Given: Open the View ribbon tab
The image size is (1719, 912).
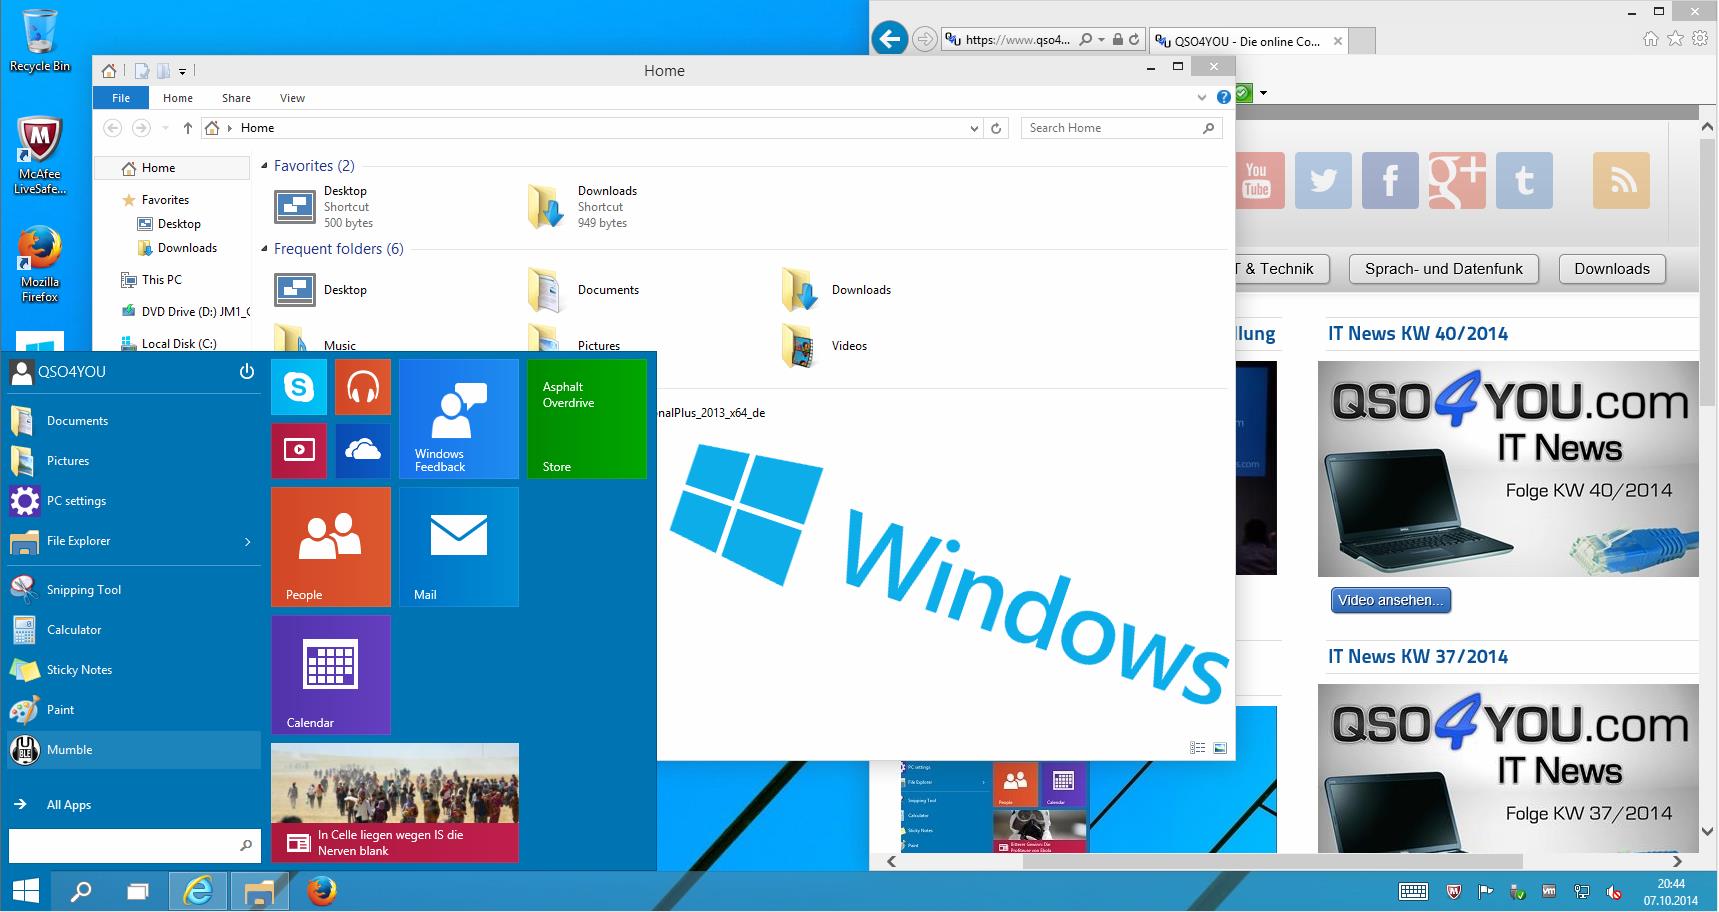Looking at the screenshot, I should click(292, 98).
